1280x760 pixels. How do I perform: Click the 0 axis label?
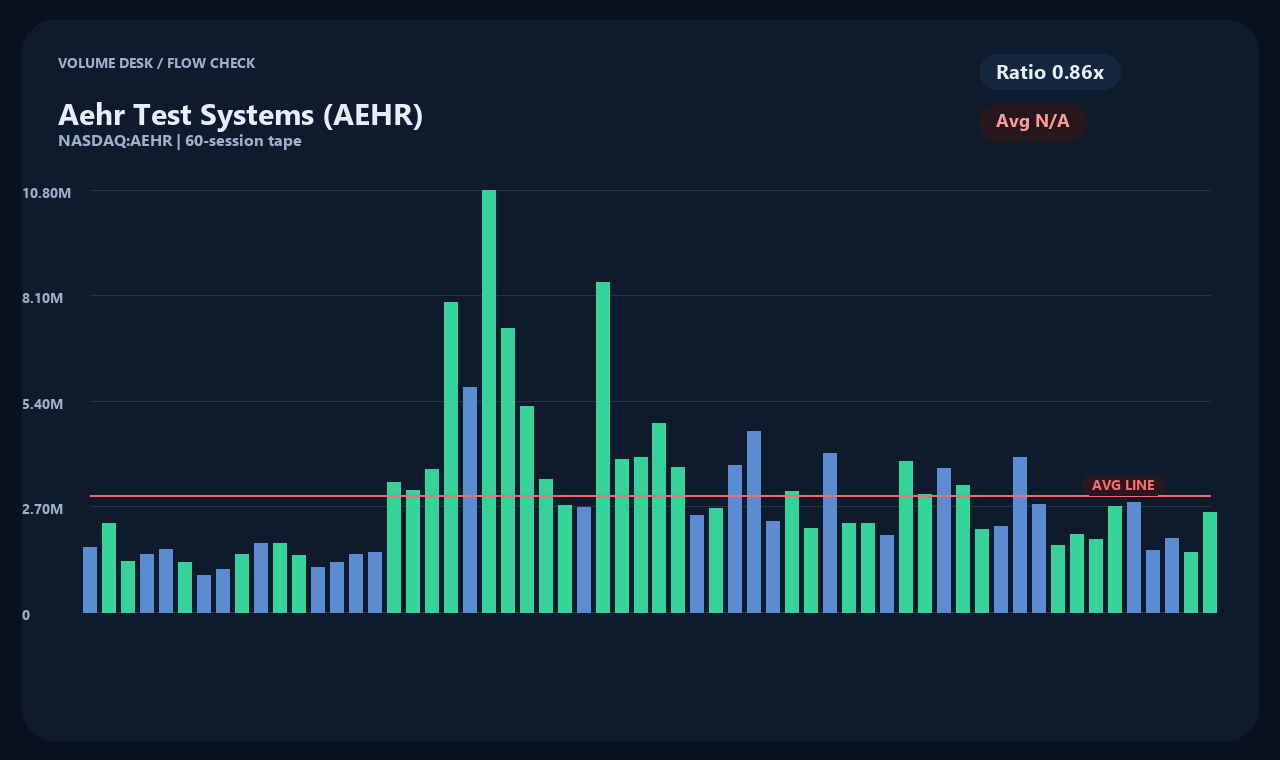[x=26, y=615]
